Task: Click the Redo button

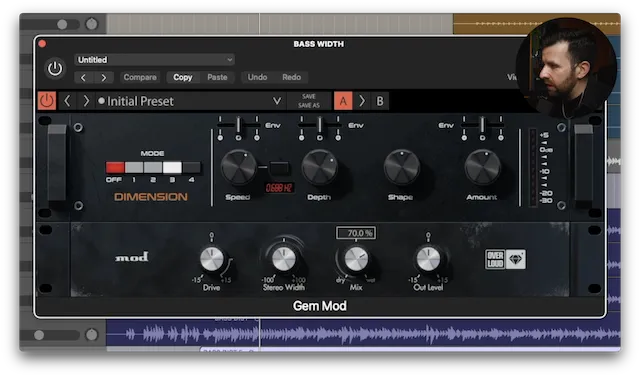Action: [x=291, y=77]
